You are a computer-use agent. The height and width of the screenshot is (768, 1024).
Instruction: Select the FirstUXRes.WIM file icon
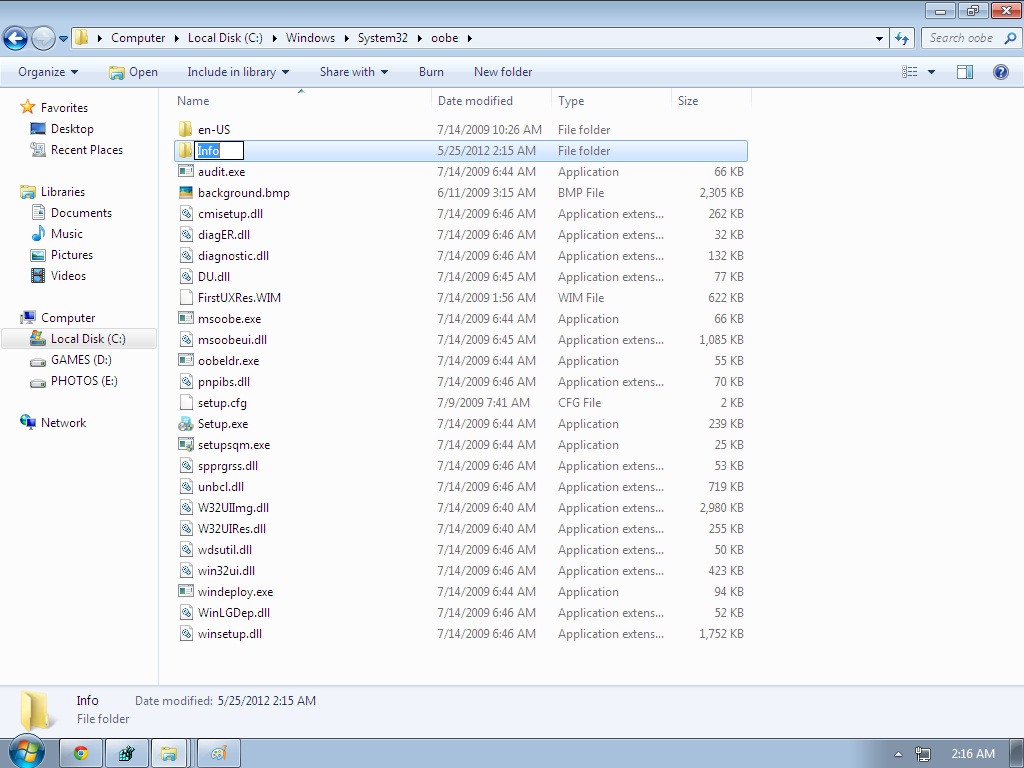point(185,297)
